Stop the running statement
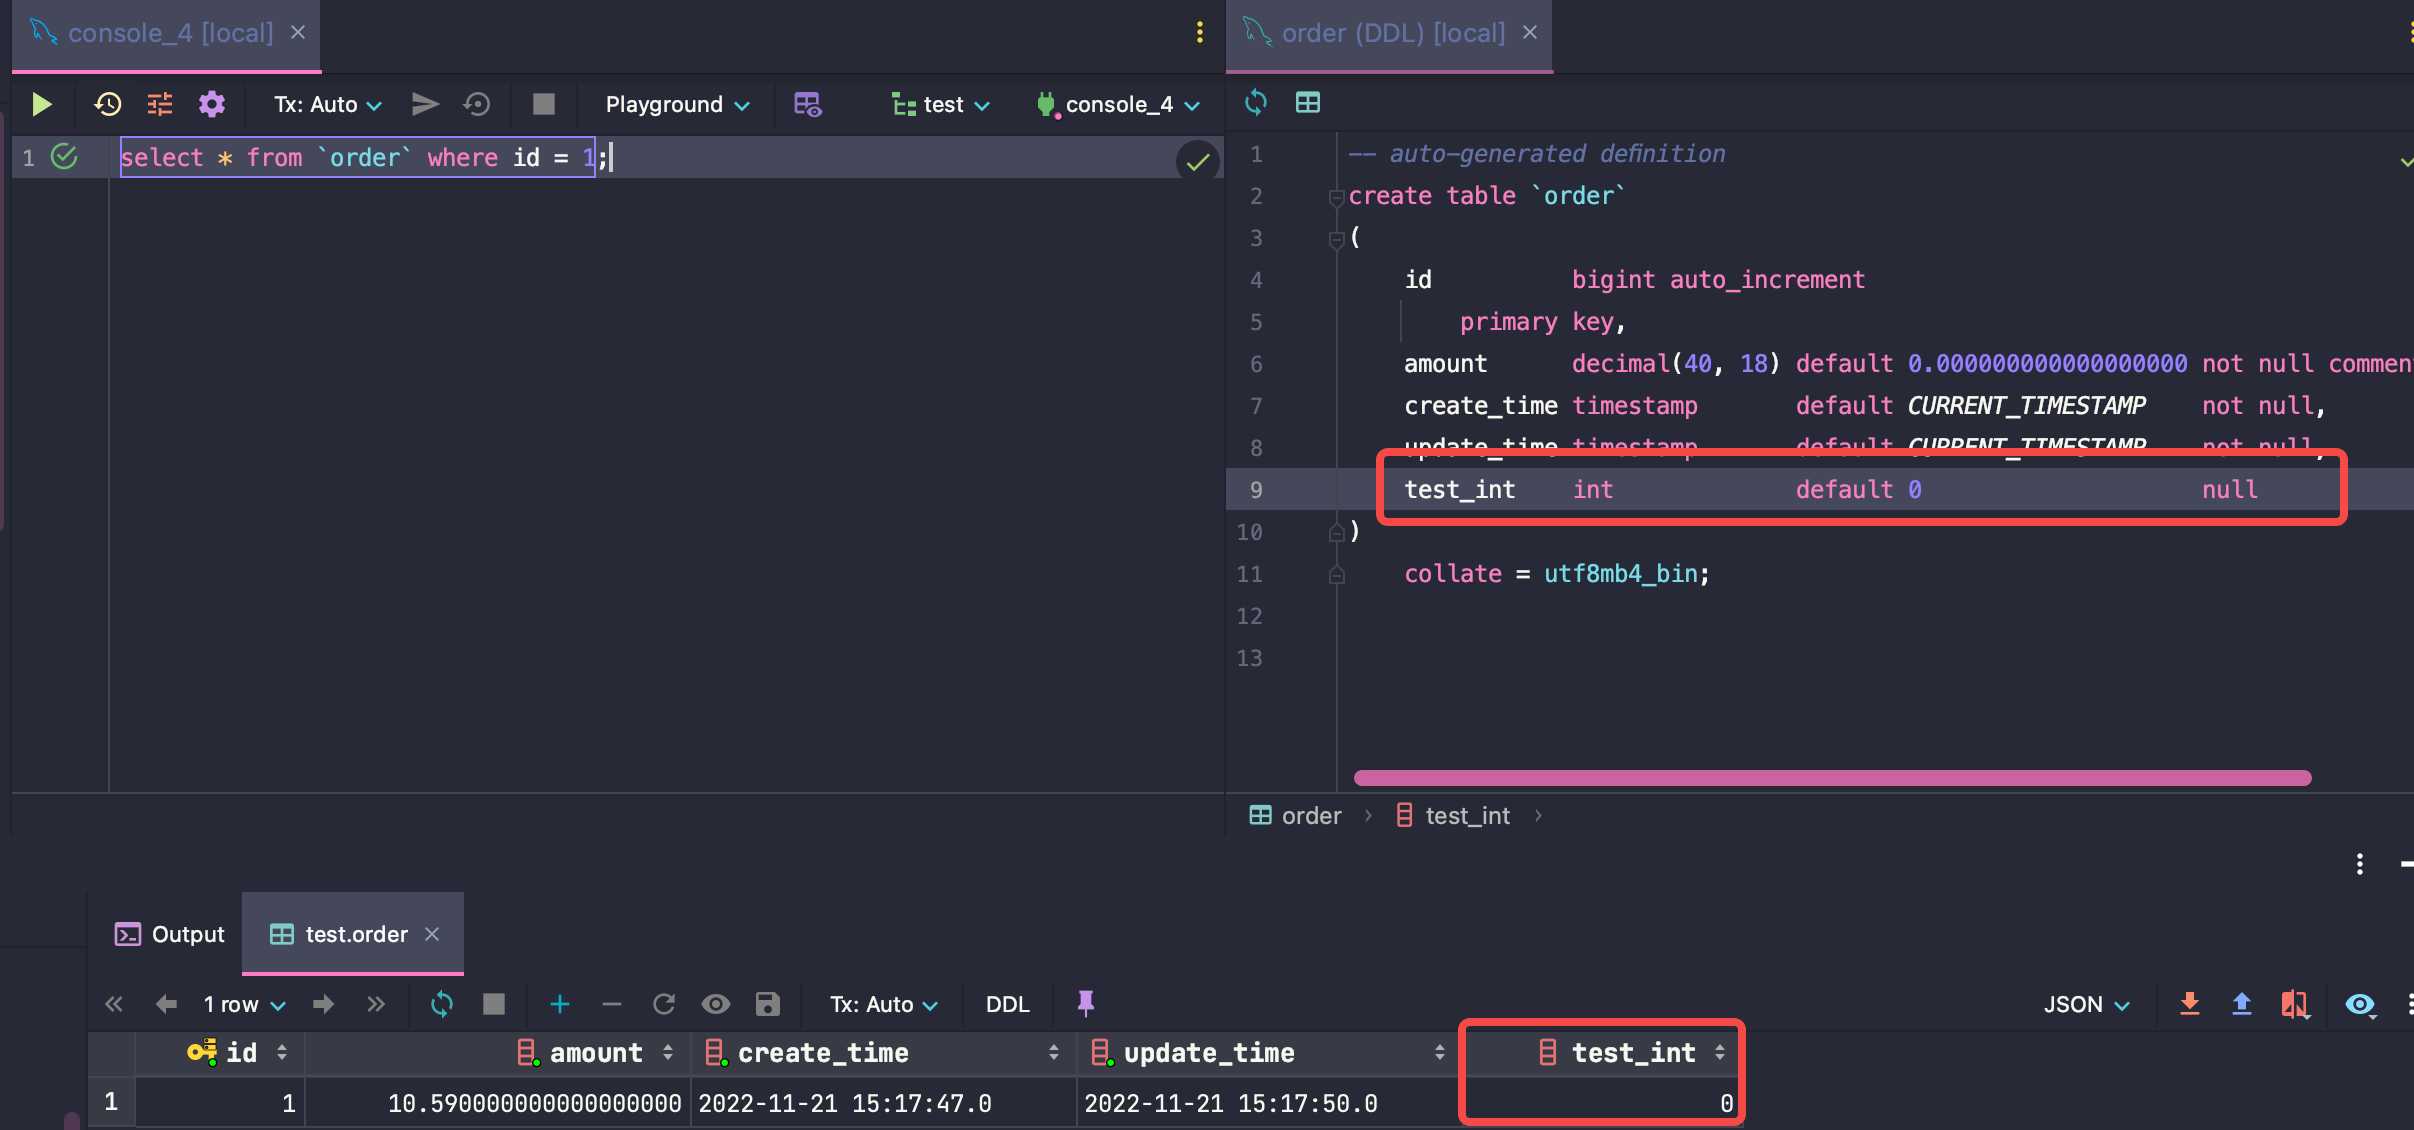This screenshot has width=2414, height=1130. 542,104
